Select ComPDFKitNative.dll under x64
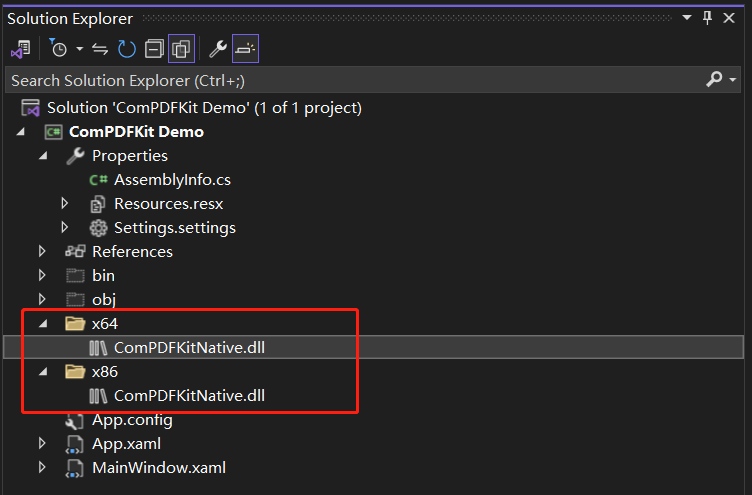This screenshot has width=752, height=495. point(189,348)
